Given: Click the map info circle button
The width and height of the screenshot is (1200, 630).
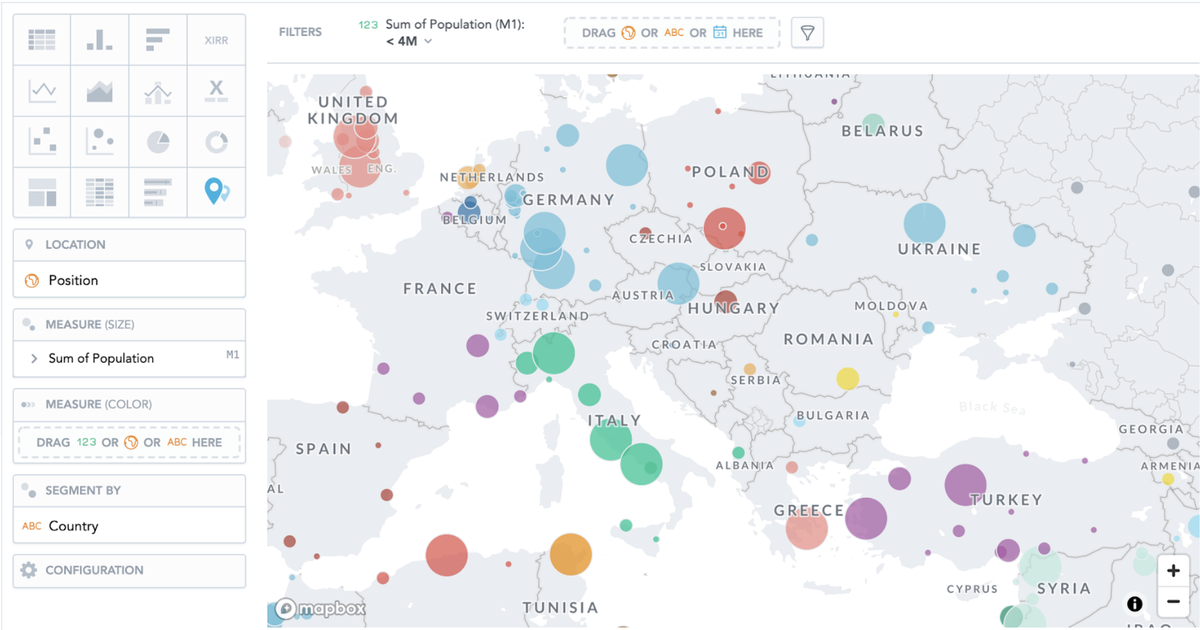Looking at the screenshot, I should pos(1135,603).
